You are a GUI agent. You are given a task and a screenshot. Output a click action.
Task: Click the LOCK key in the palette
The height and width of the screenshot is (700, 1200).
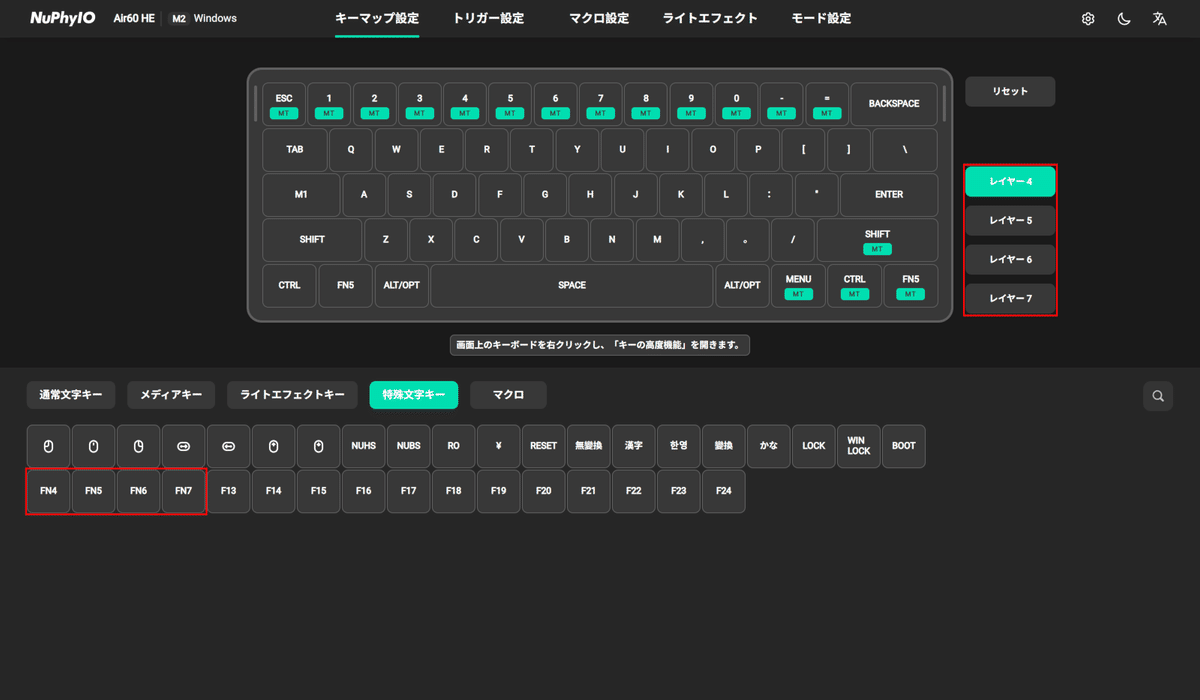pos(813,446)
